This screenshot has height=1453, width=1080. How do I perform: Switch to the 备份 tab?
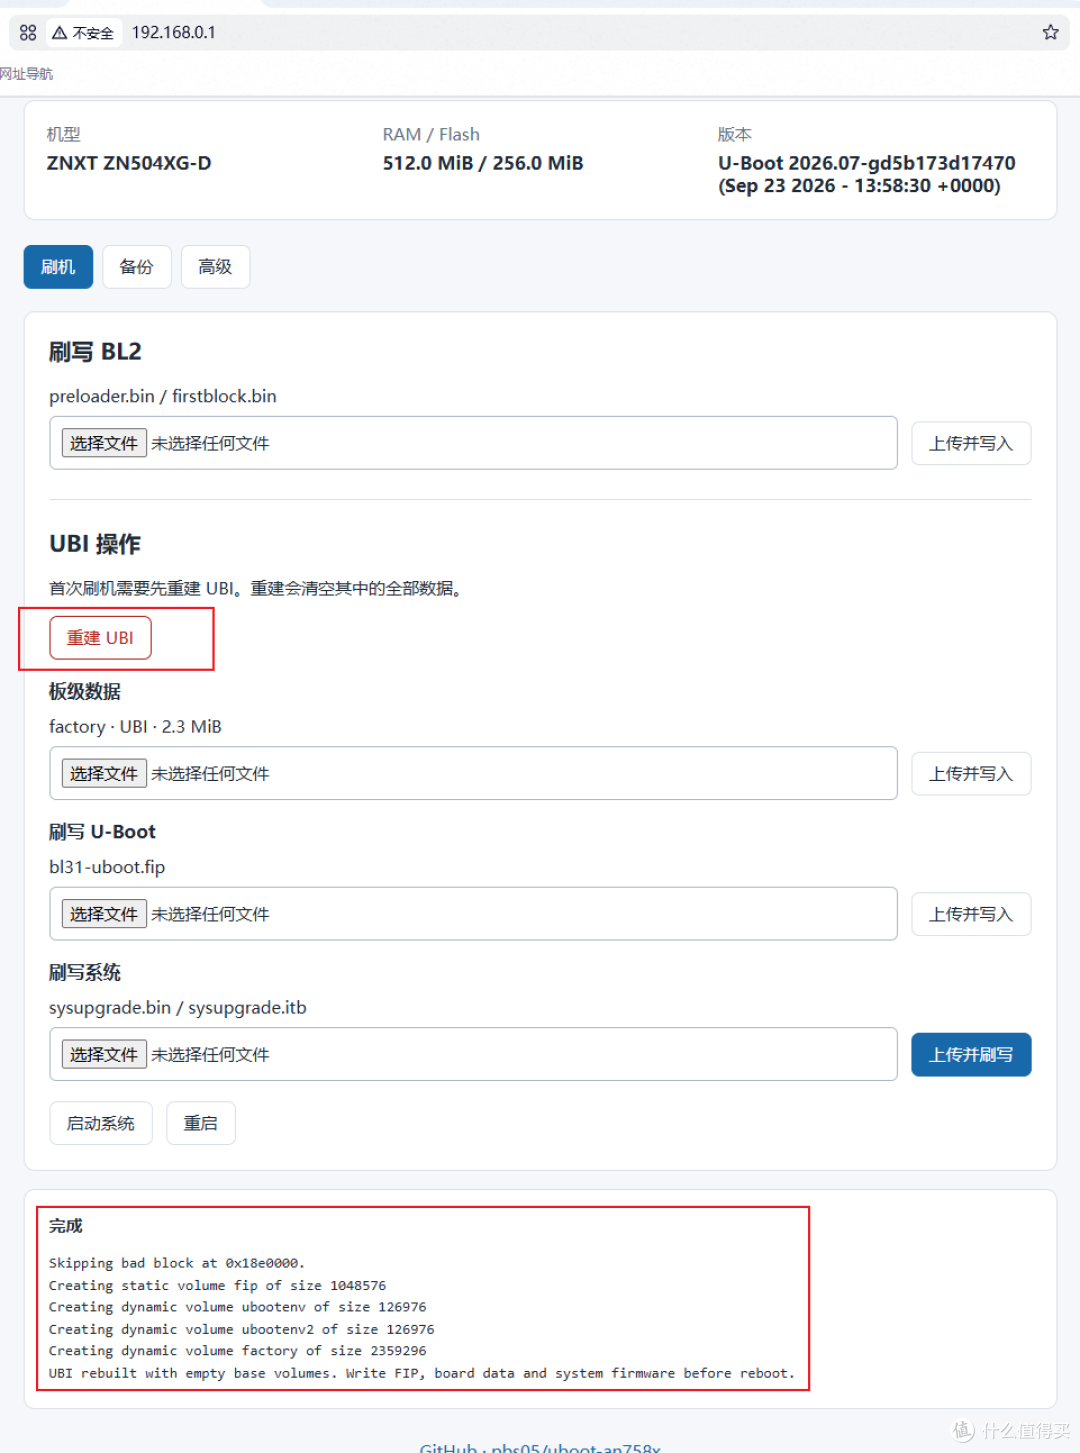click(136, 267)
